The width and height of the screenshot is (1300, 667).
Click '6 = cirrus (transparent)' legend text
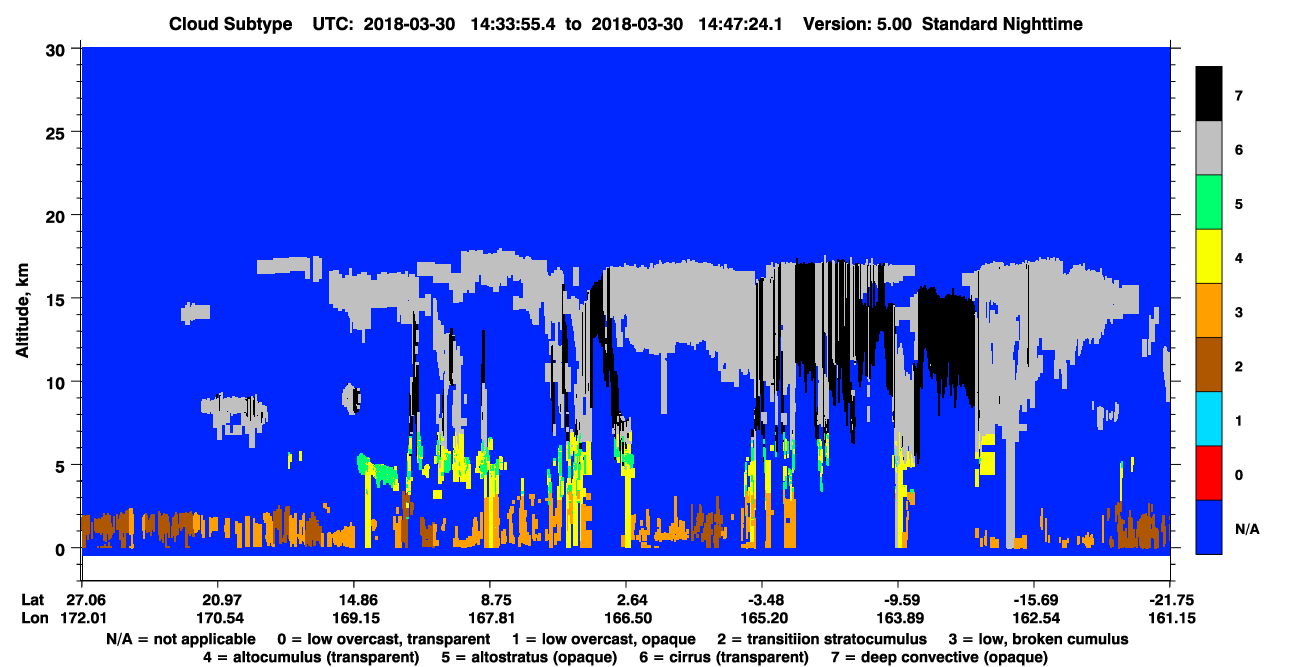pyautogui.click(x=722, y=657)
